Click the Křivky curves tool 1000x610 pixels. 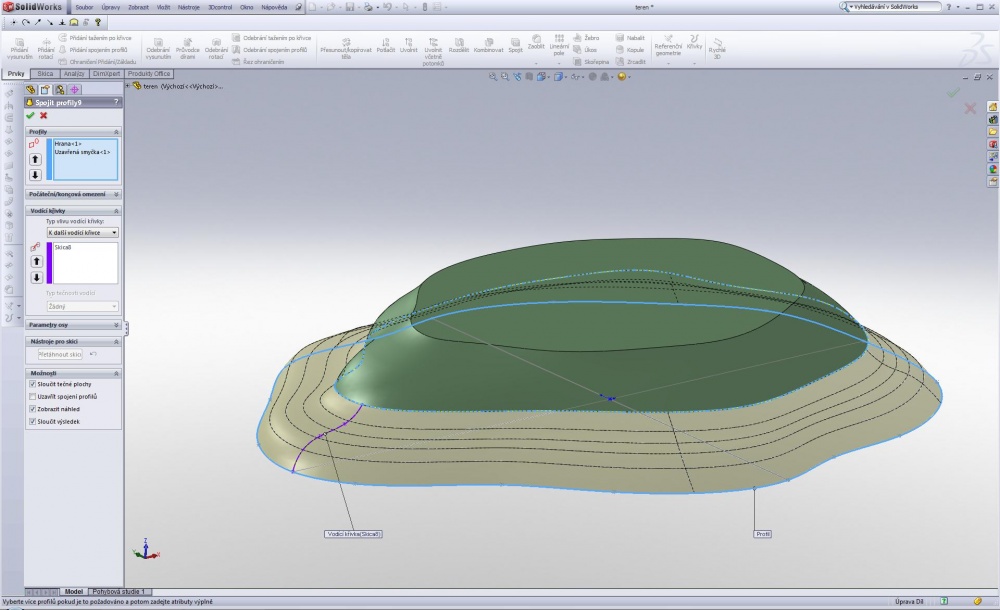695,43
